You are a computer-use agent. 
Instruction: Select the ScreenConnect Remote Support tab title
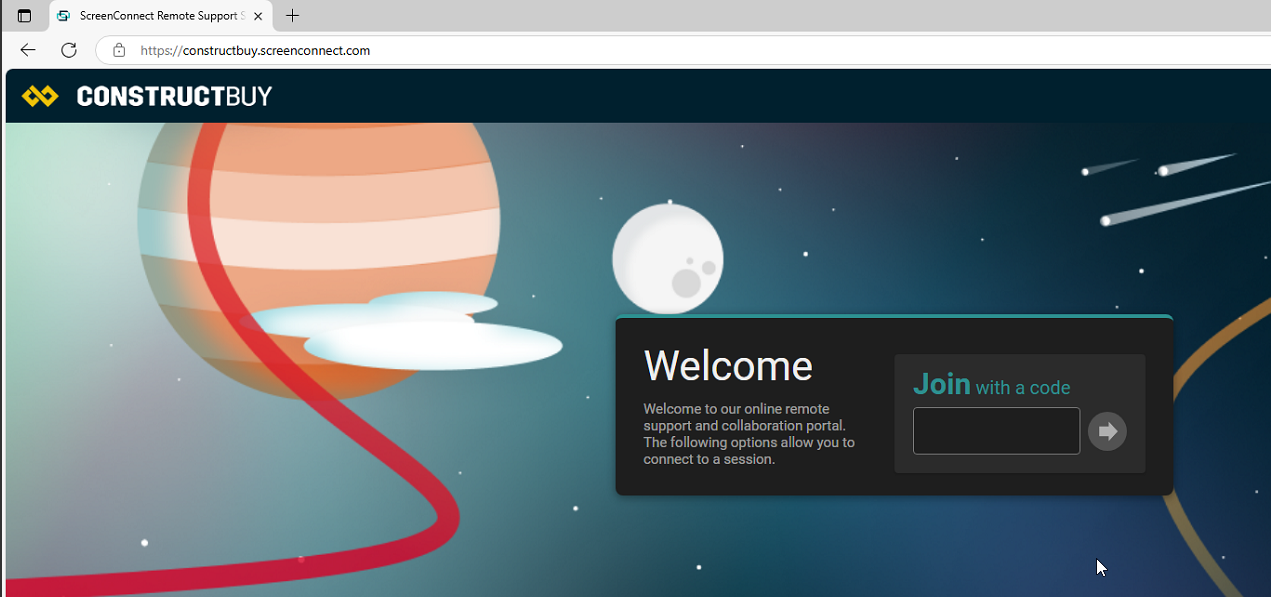pos(160,16)
